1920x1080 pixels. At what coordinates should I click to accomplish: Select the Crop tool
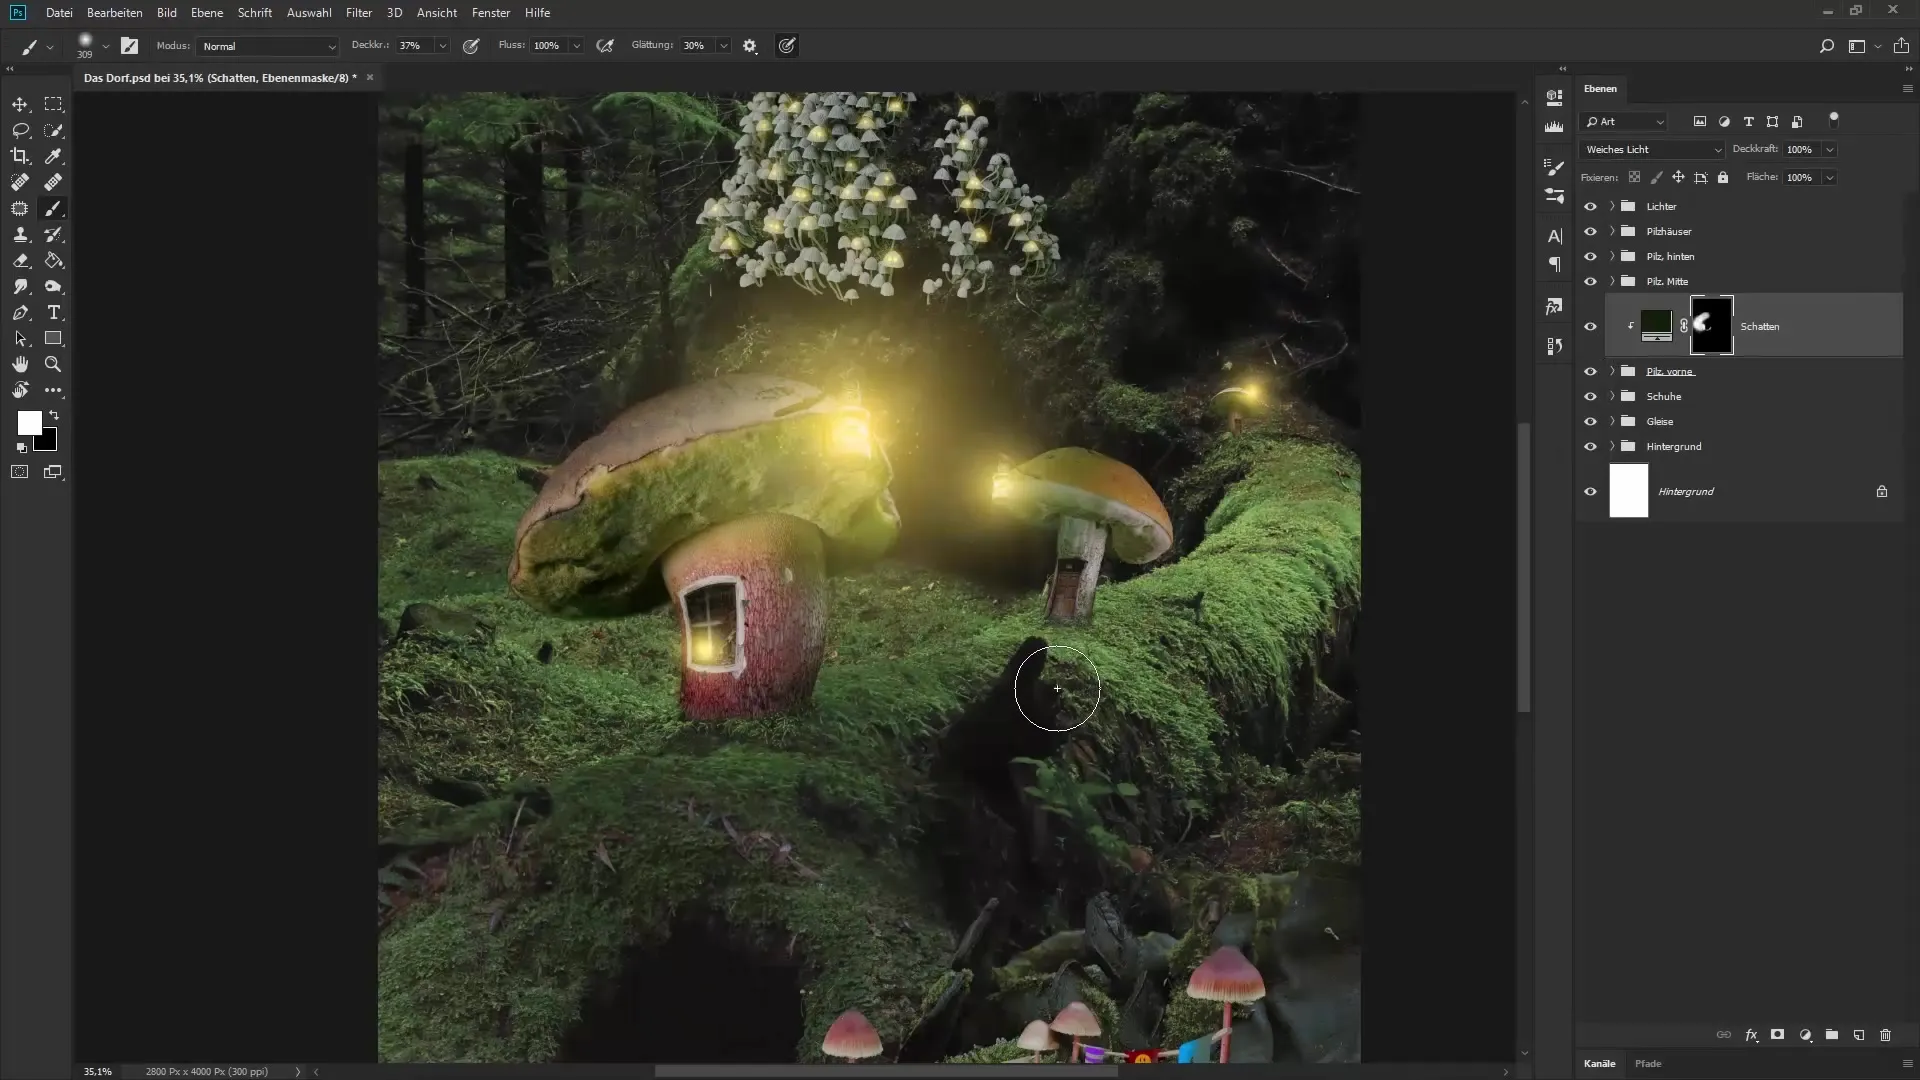pyautogui.click(x=20, y=156)
